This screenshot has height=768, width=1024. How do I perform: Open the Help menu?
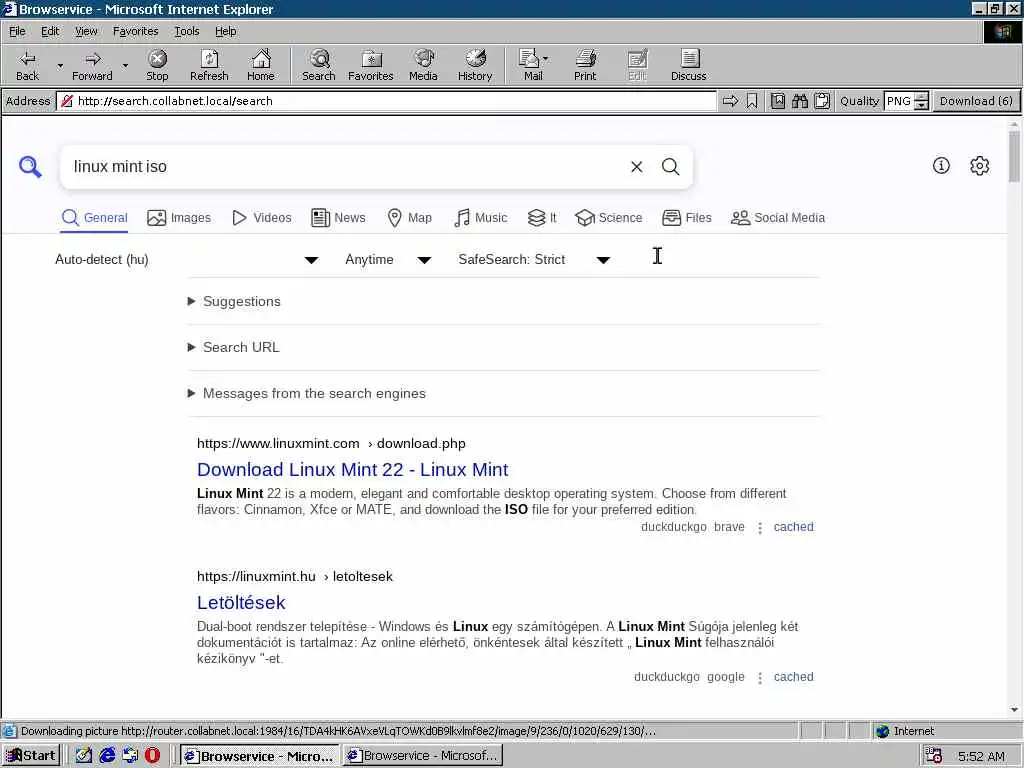click(x=225, y=31)
